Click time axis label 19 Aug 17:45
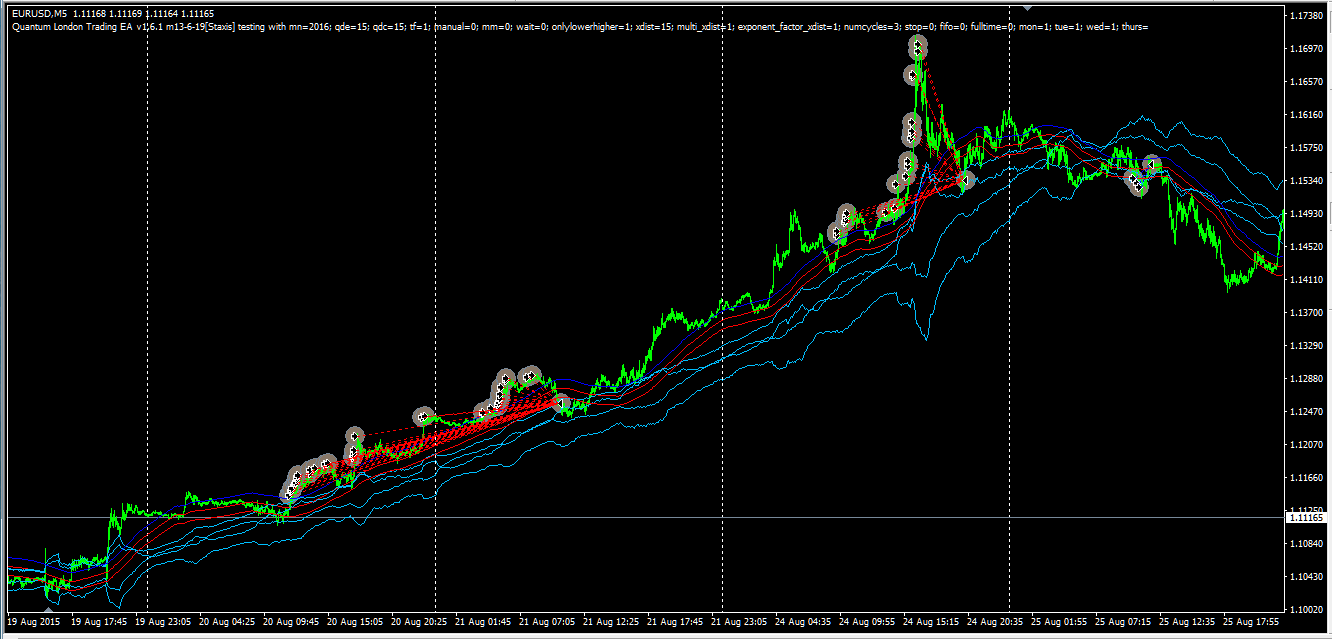Screen dimensions: 1332x639 (x=101, y=621)
